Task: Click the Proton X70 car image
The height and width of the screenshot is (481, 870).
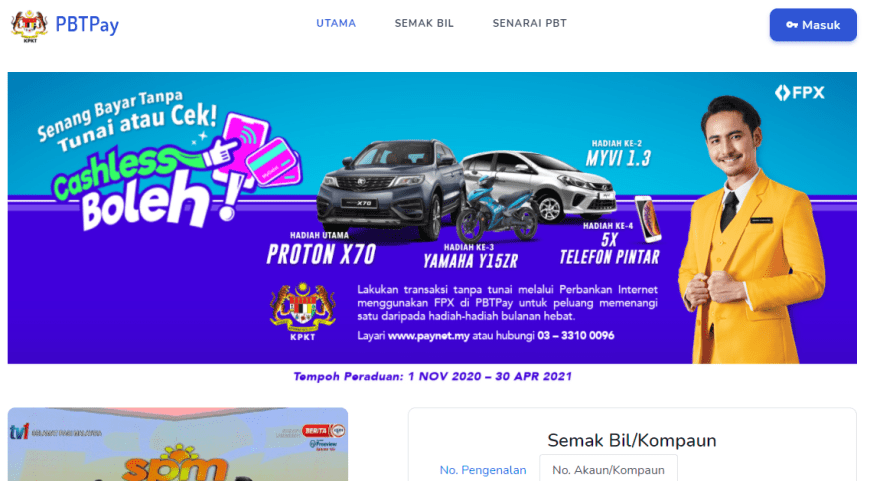Action: coord(390,189)
